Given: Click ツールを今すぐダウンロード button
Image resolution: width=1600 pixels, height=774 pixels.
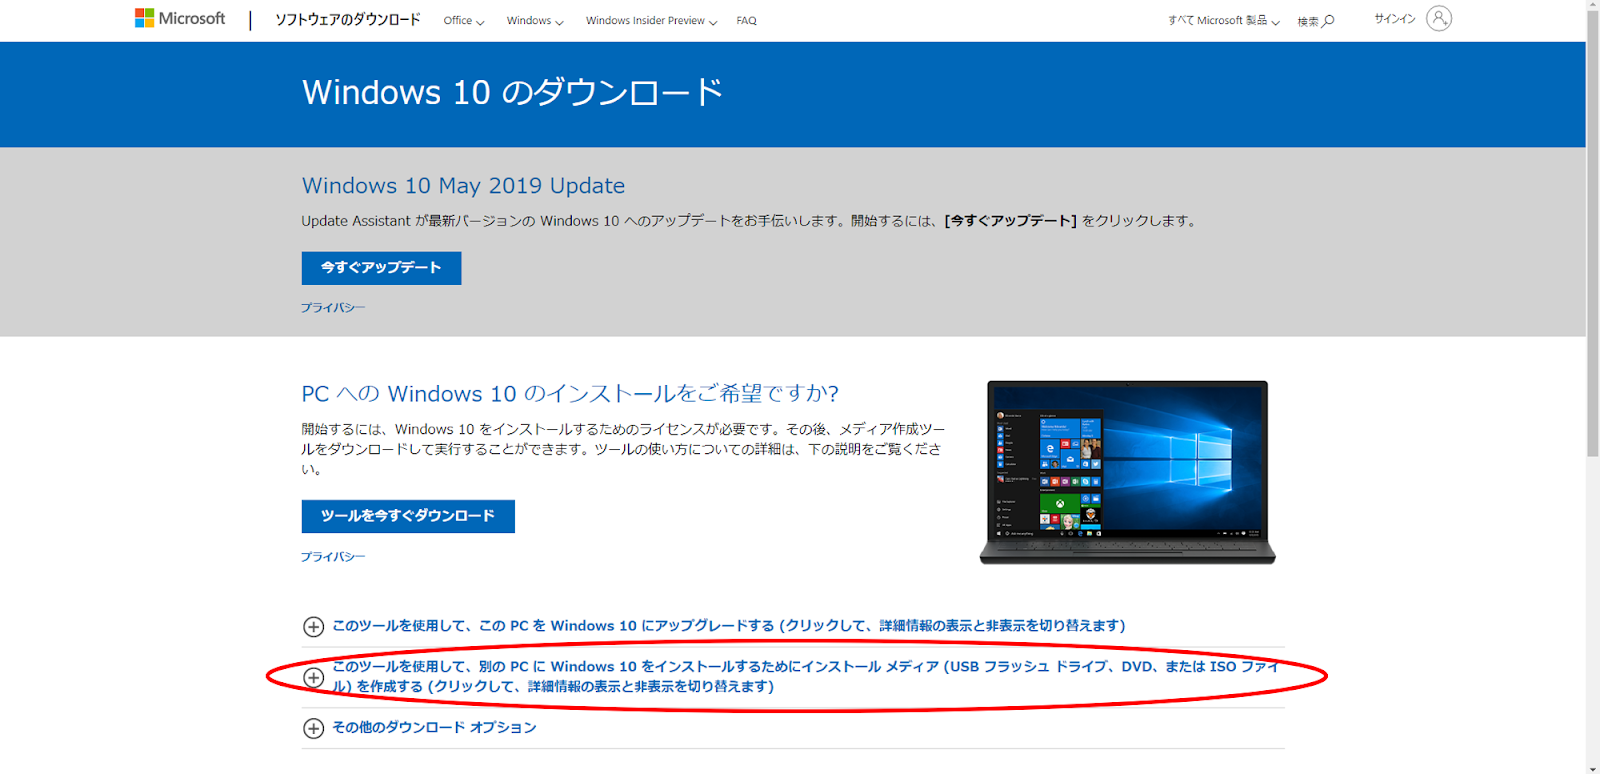Looking at the screenshot, I should pos(408,516).
